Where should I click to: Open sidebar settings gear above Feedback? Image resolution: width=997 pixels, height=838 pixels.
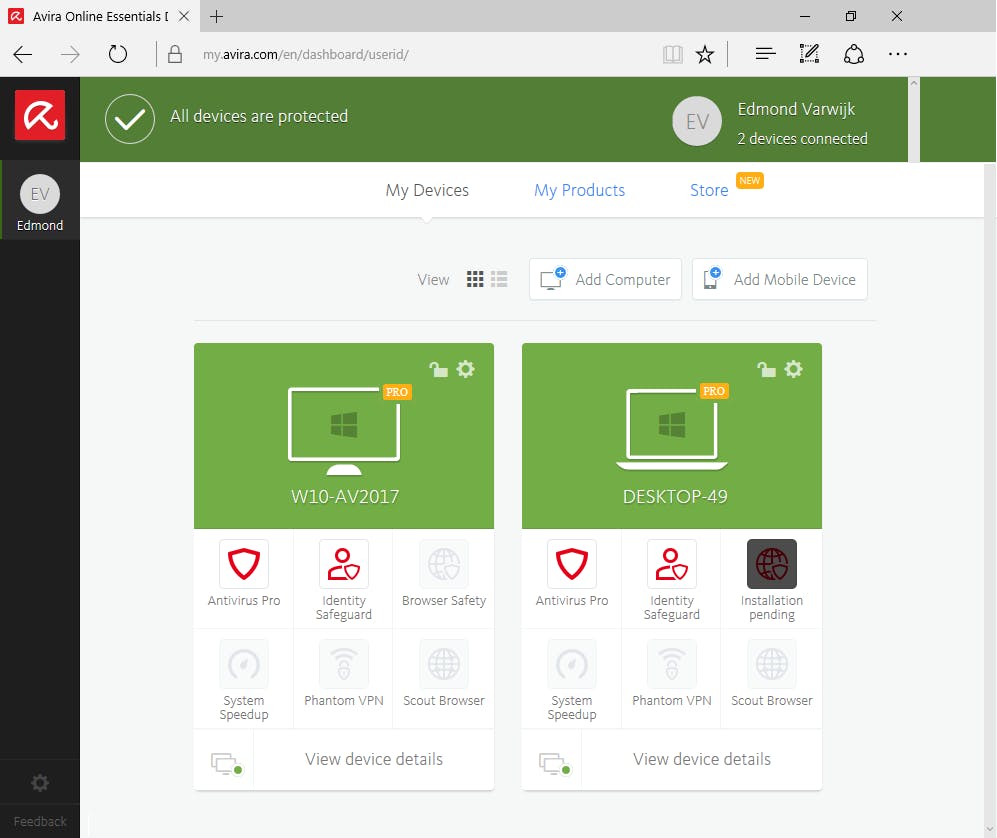coord(40,783)
